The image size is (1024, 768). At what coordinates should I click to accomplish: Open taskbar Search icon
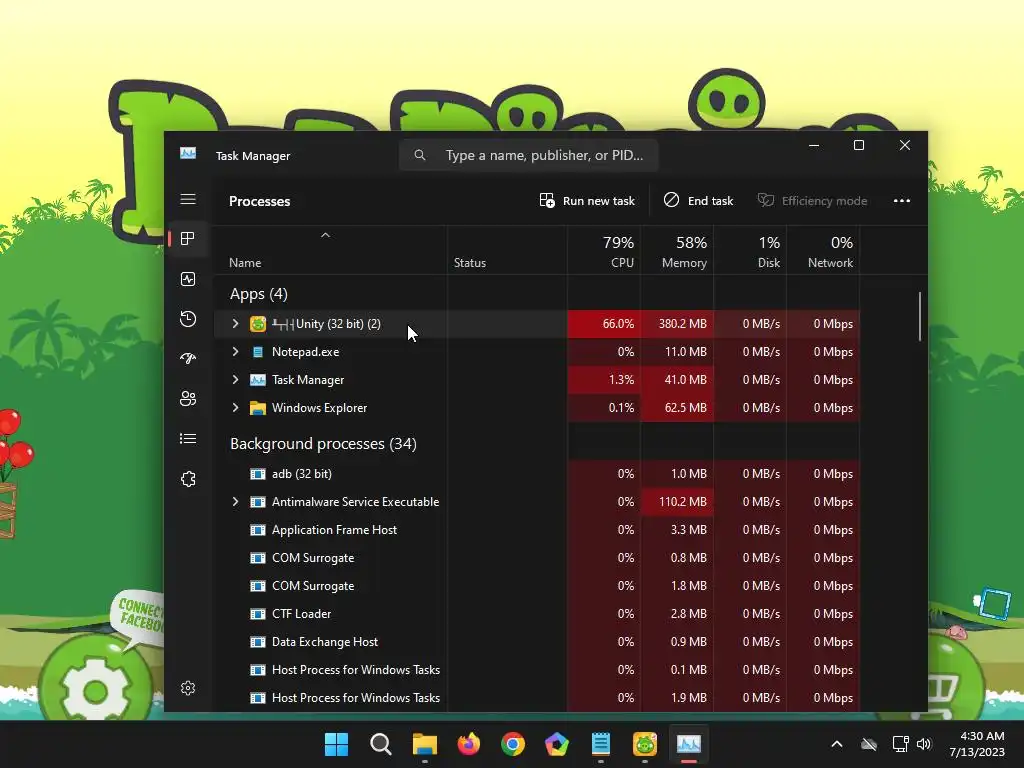(x=381, y=744)
